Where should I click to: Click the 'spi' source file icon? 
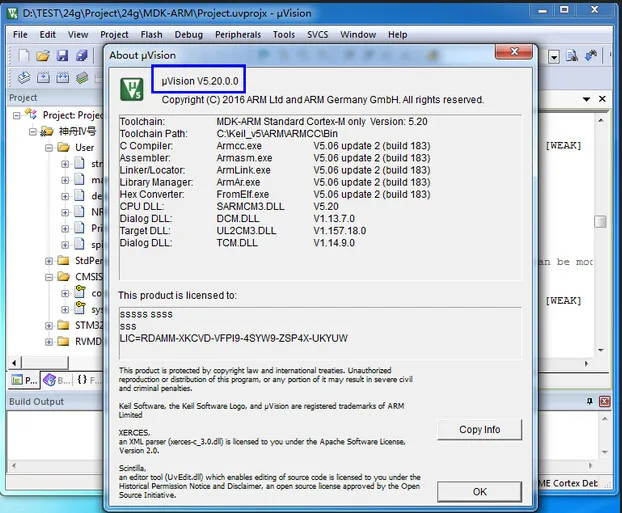(x=79, y=244)
